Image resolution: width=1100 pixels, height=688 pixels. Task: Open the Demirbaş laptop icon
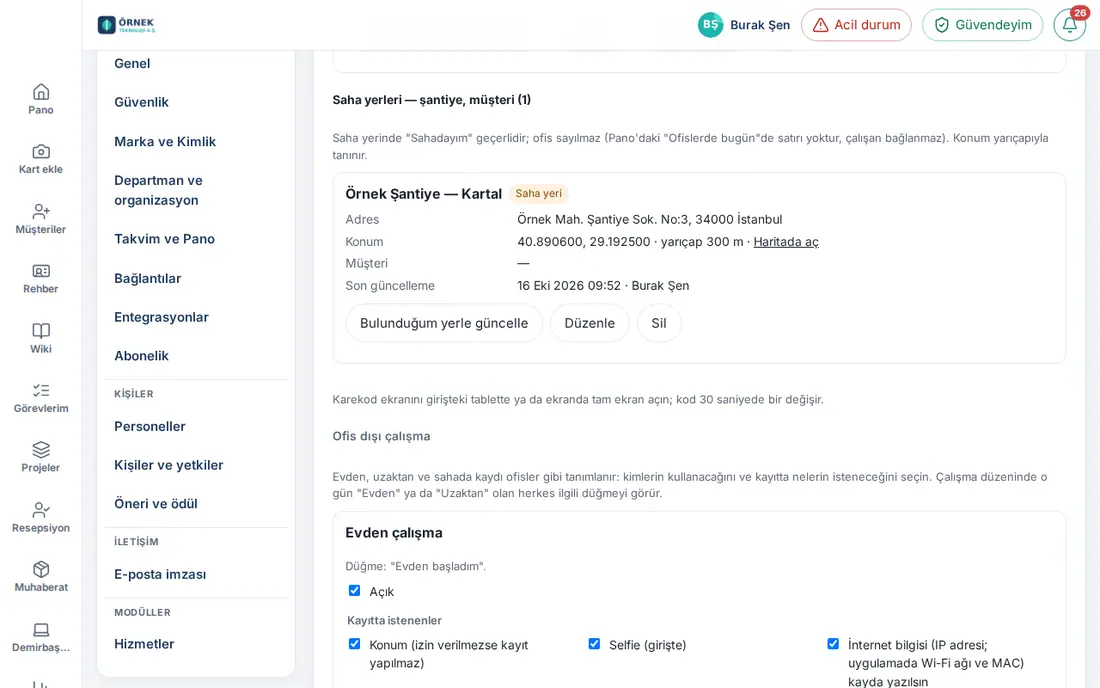[41, 630]
